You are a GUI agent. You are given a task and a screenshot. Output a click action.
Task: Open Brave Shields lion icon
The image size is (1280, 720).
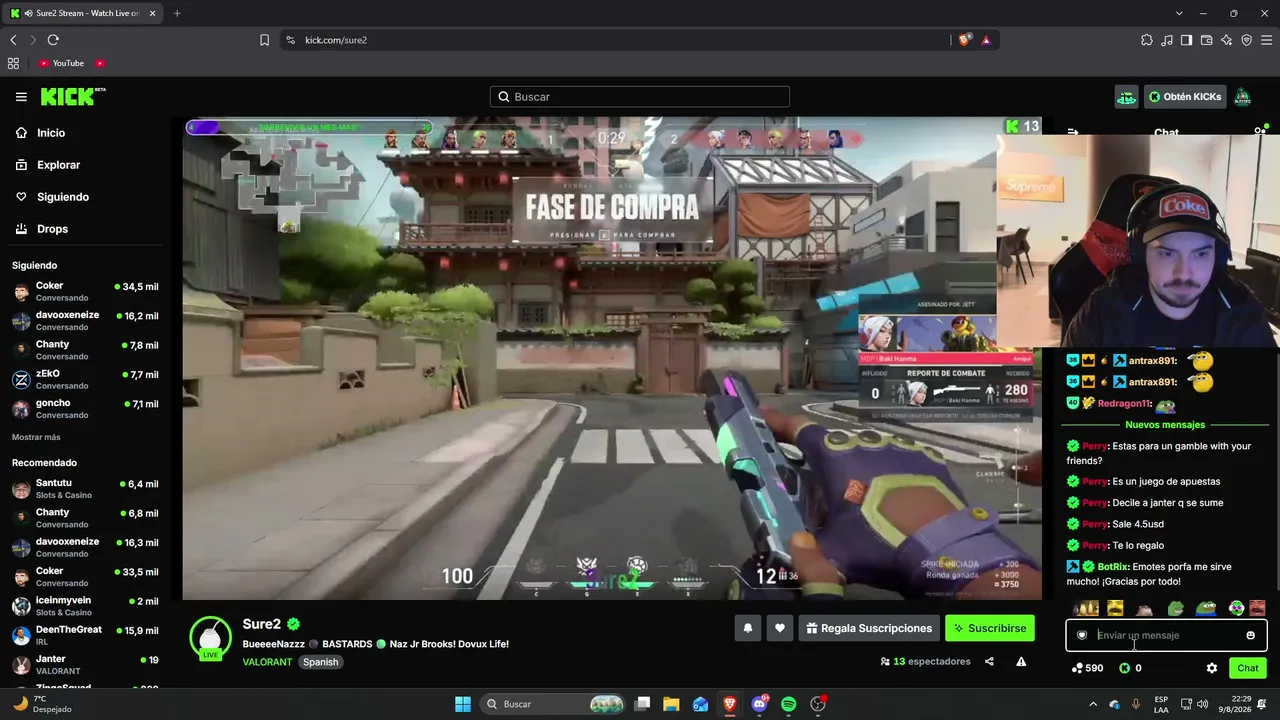[x=965, y=40]
